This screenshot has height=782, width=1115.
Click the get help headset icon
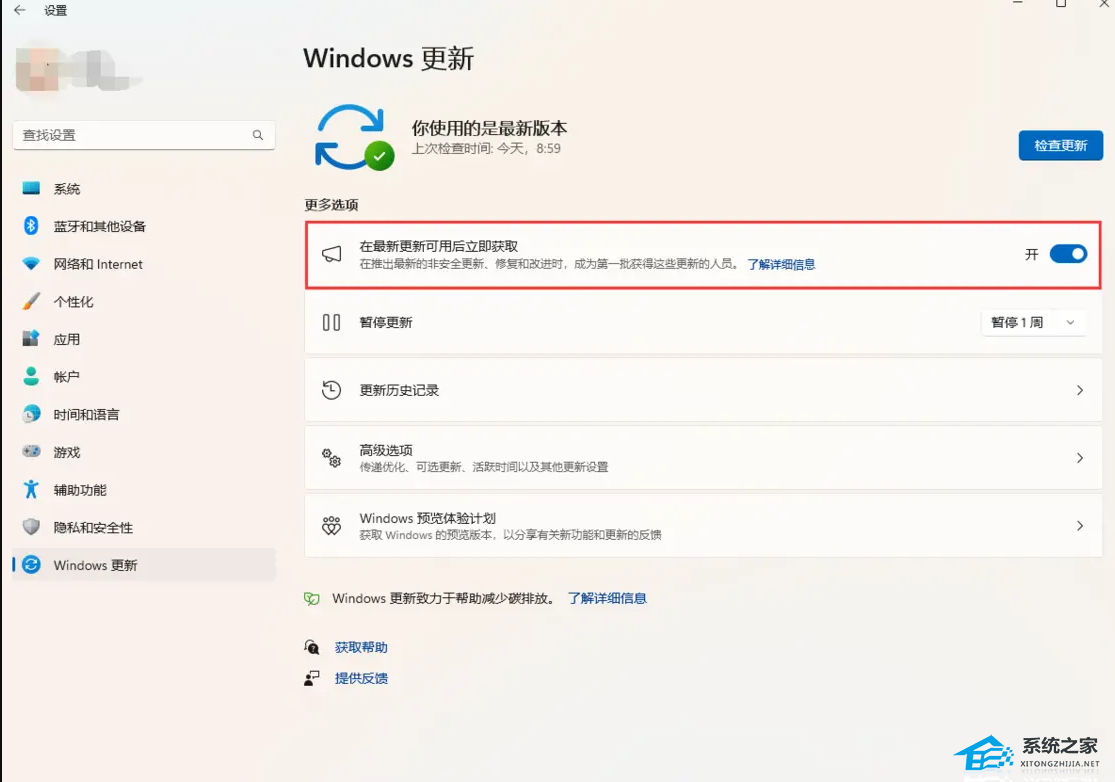click(x=311, y=647)
